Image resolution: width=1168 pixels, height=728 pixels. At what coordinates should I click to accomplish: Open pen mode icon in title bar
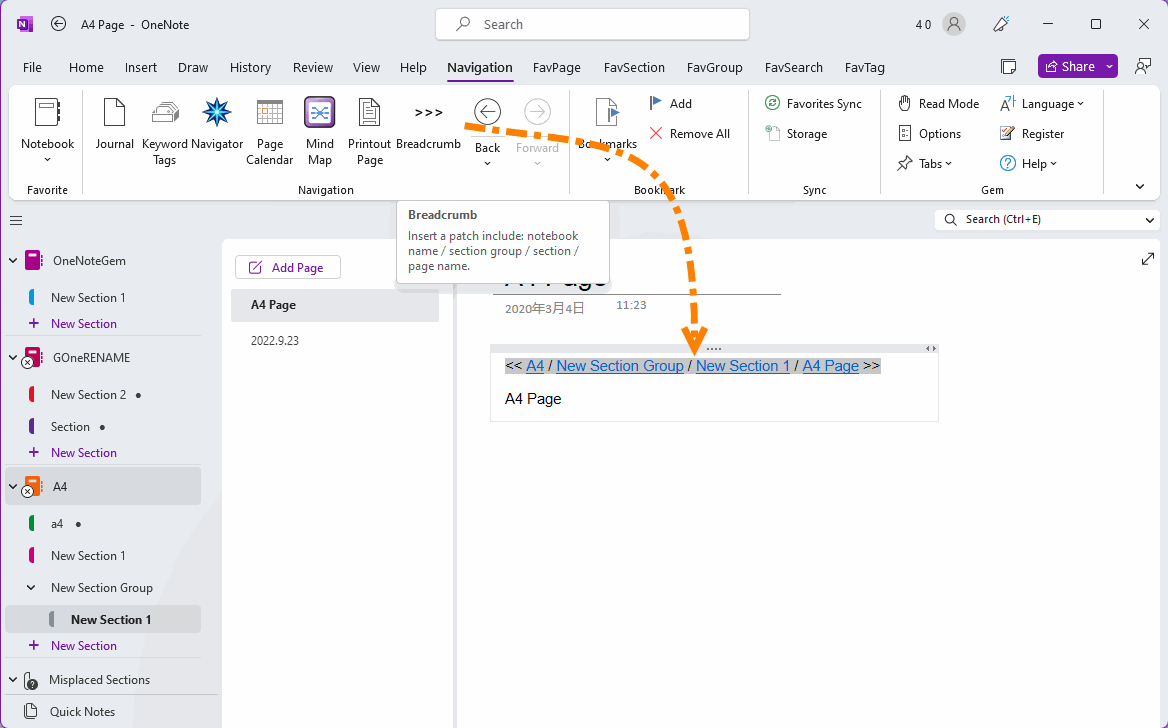1000,24
